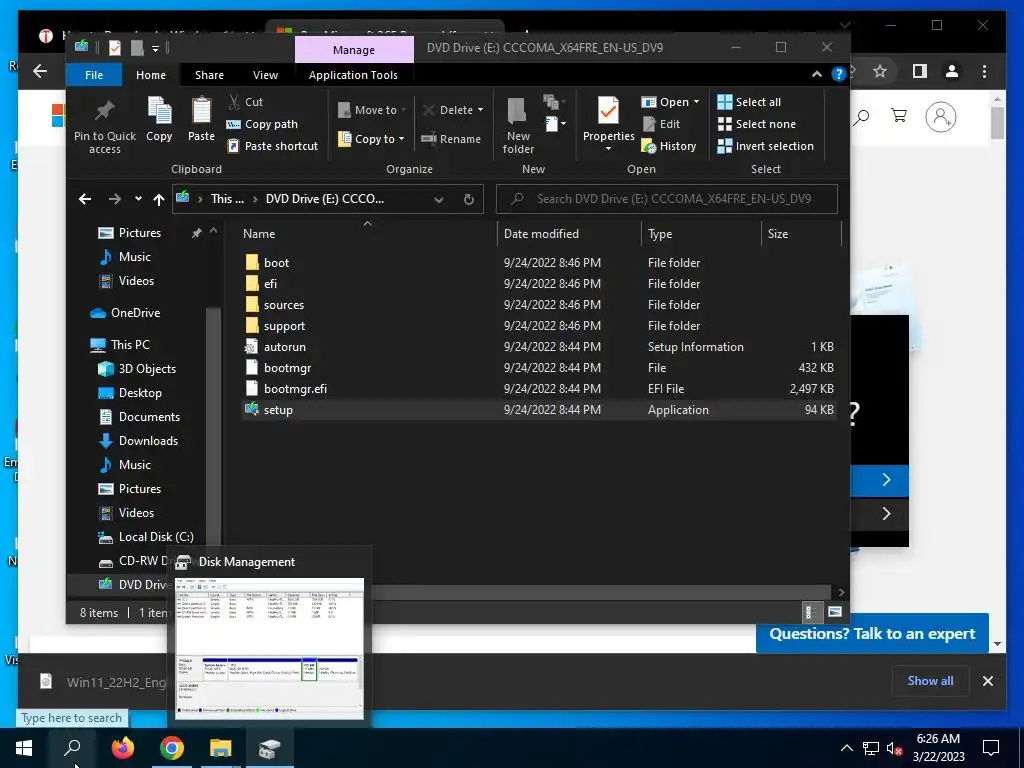The height and width of the screenshot is (768, 1024).
Task: Click the Manage contextual tab
Action: [x=354, y=50]
